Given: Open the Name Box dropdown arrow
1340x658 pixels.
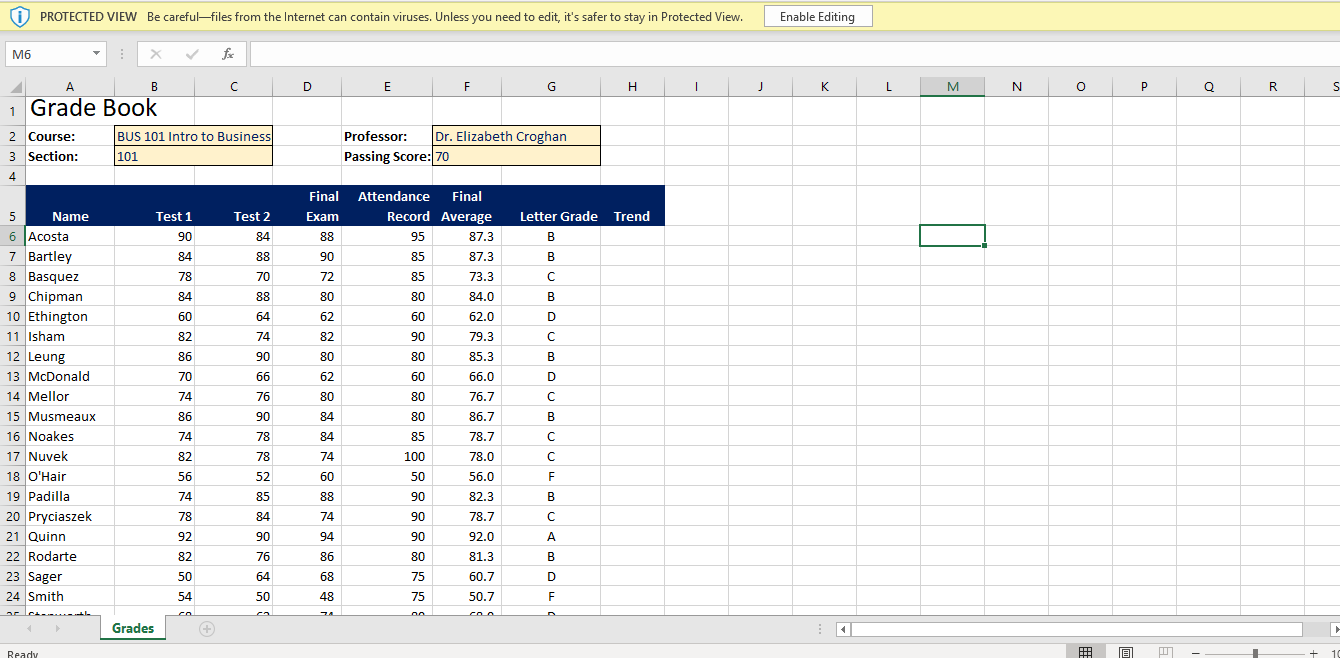Looking at the screenshot, I should (94, 53).
